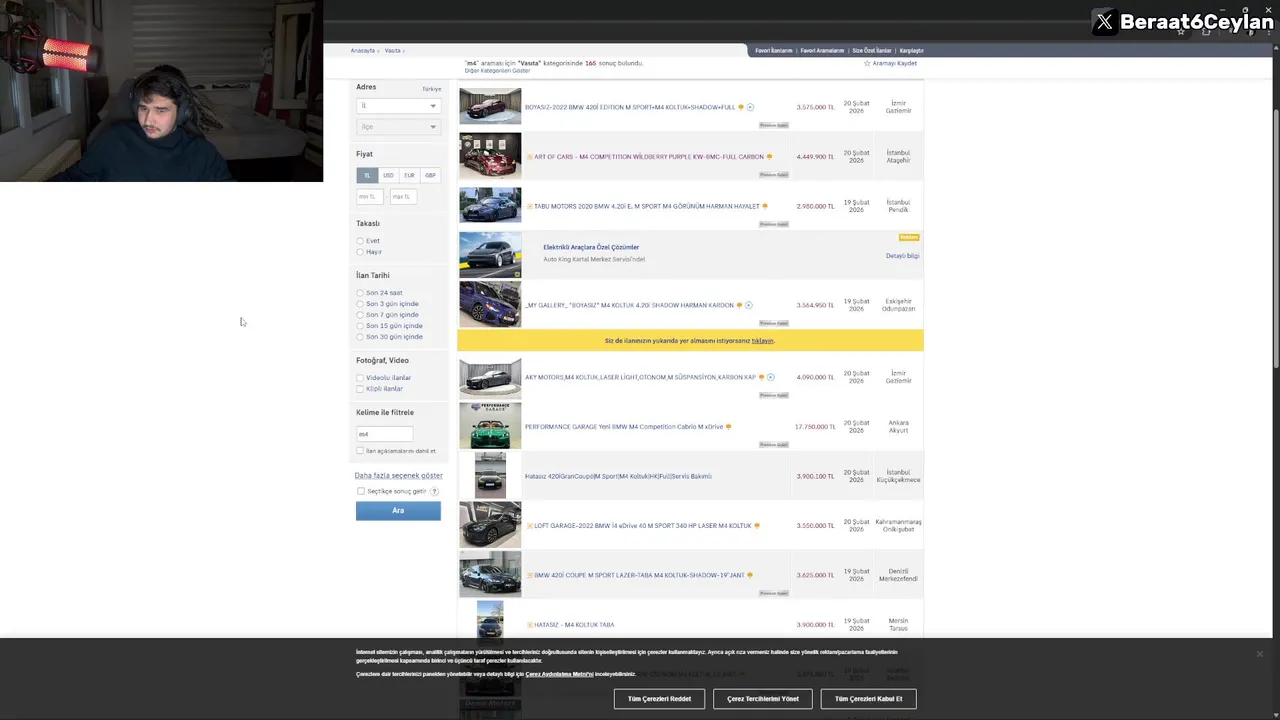Select Son 30 gün içinde filter

360,337
